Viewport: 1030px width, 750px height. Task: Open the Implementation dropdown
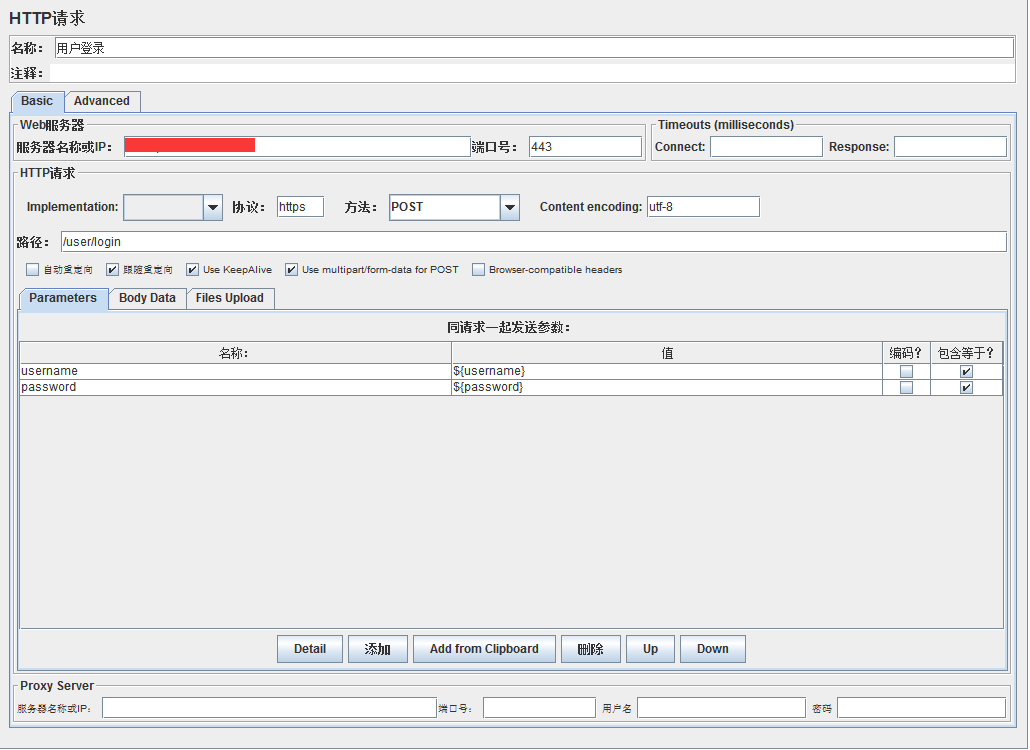212,208
